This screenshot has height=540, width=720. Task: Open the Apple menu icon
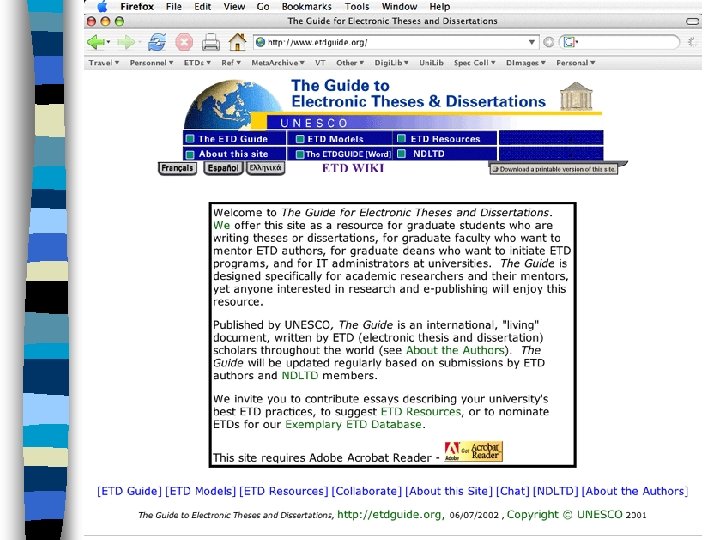[x=102, y=6]
